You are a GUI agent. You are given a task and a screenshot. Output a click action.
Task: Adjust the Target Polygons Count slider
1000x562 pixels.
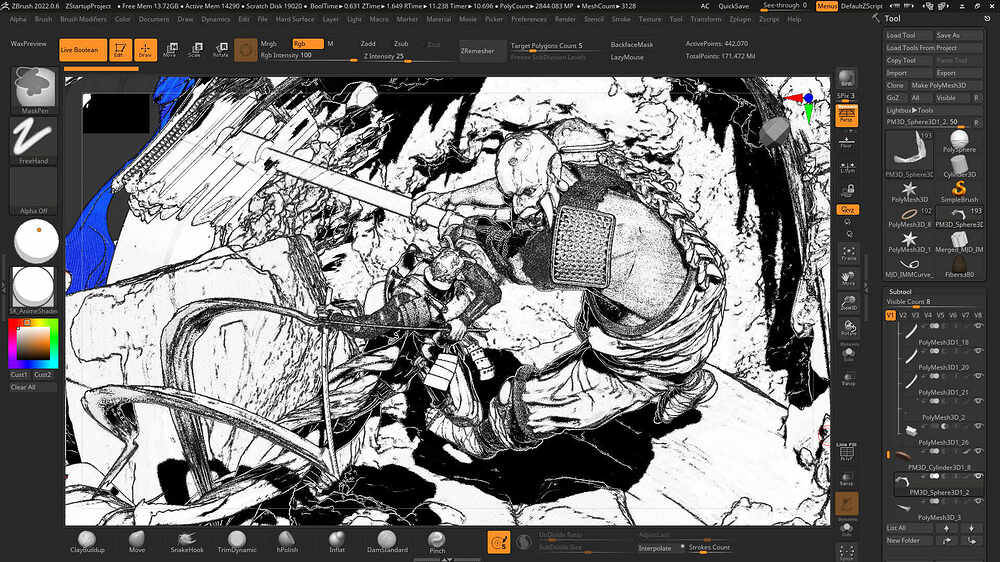(554, 46)
